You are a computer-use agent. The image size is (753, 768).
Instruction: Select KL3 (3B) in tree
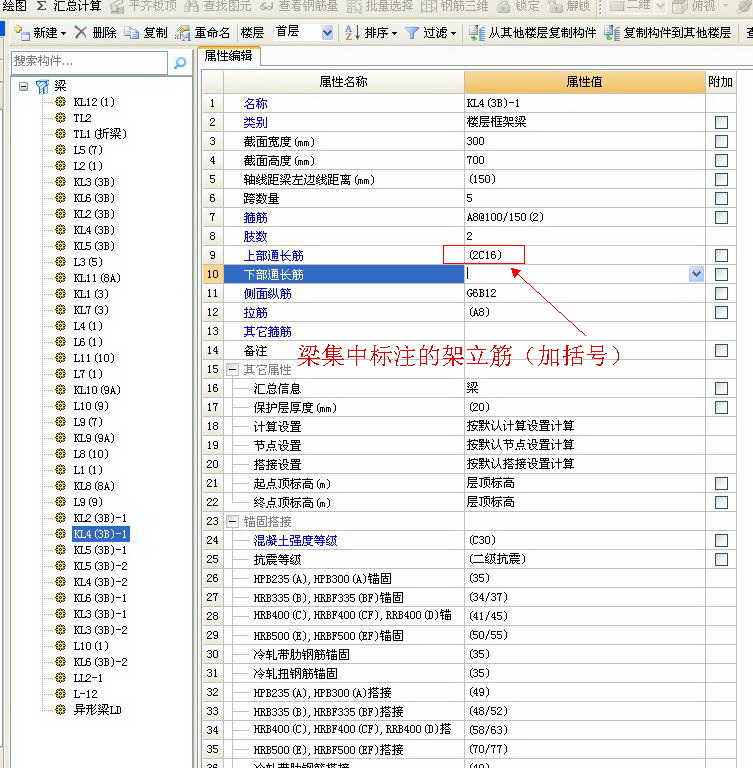(94, 182)
